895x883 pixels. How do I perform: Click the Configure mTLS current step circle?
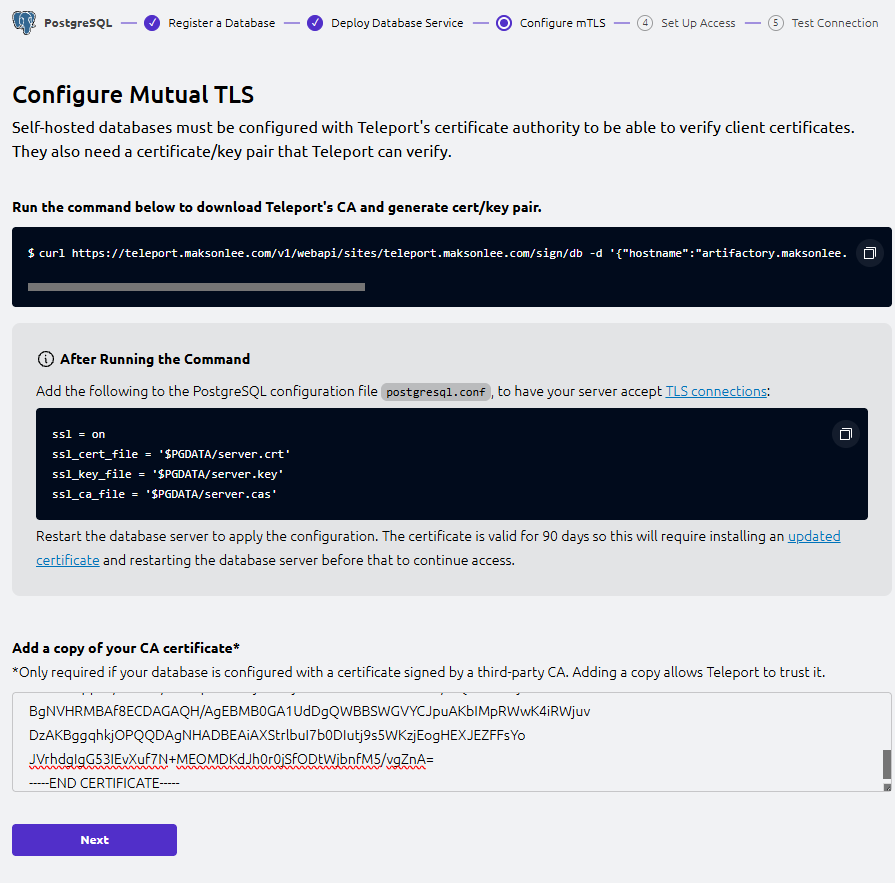[x=503, y=23]
